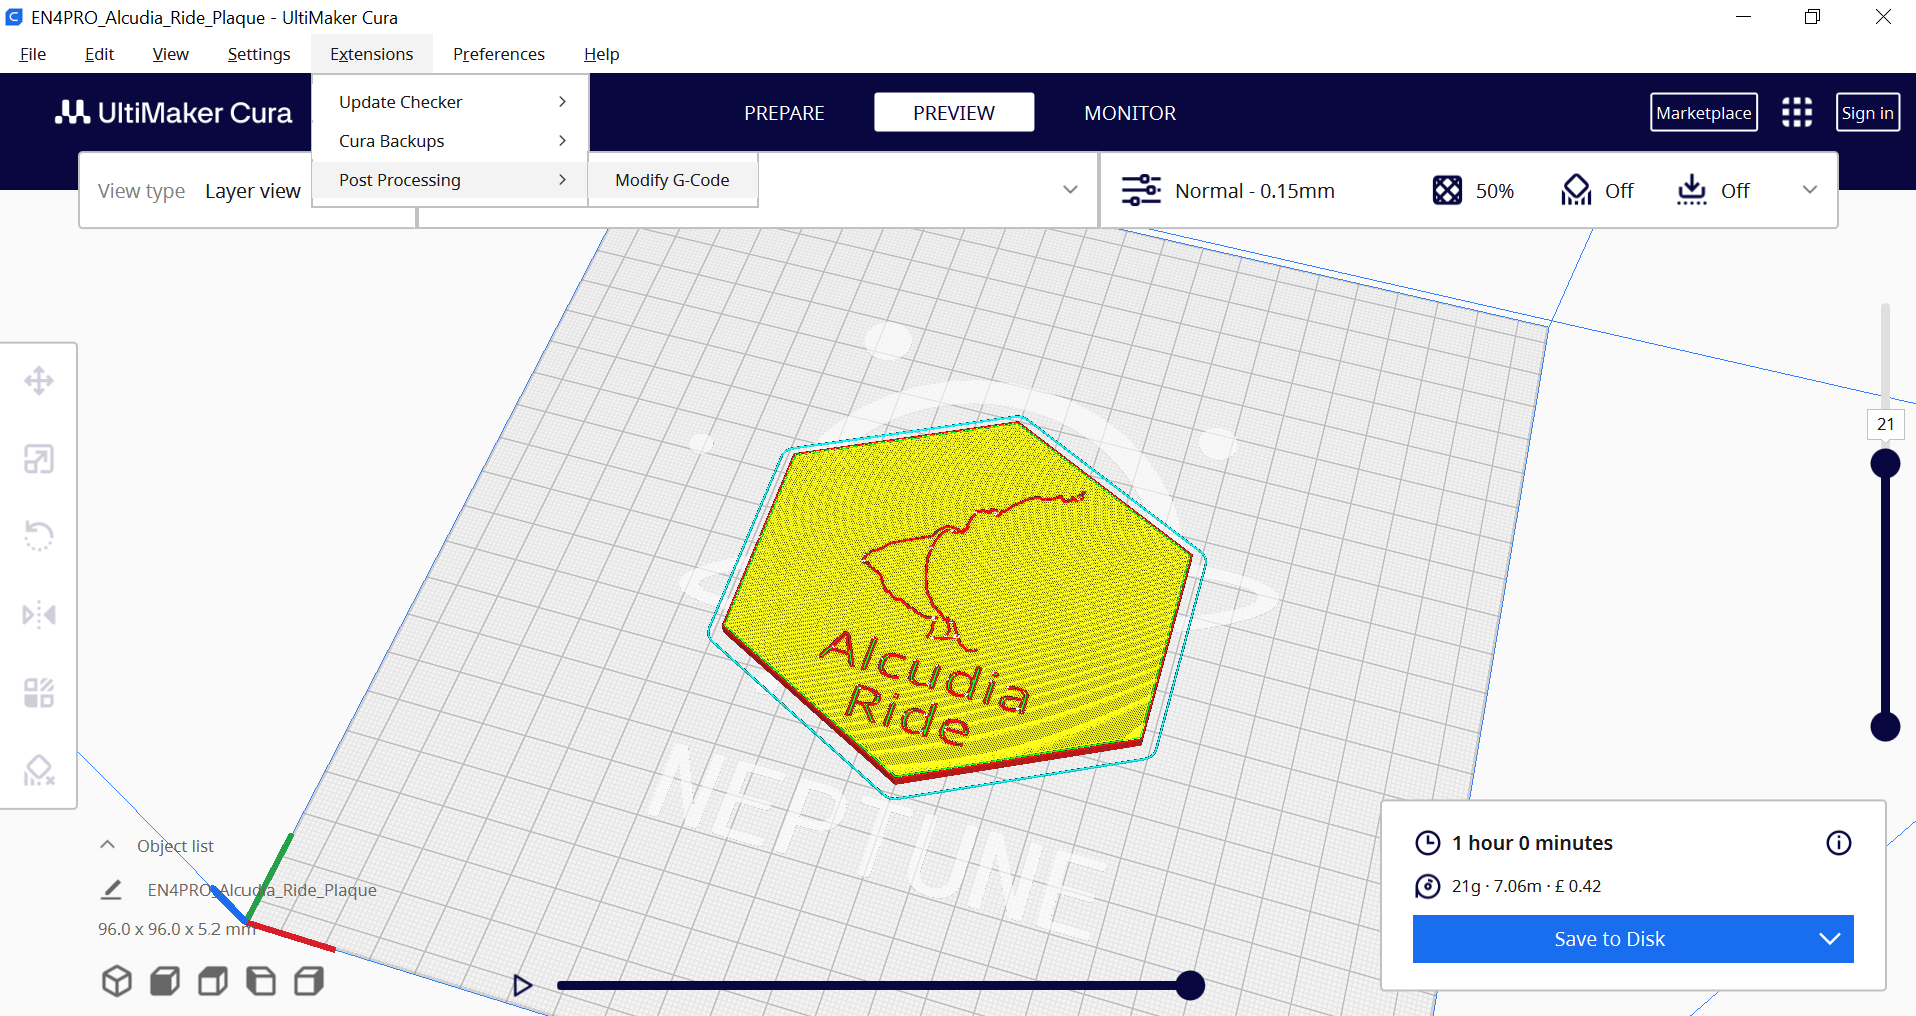Open the Settings menu
Viewport: 1916px width, 1016px height.
259,54
